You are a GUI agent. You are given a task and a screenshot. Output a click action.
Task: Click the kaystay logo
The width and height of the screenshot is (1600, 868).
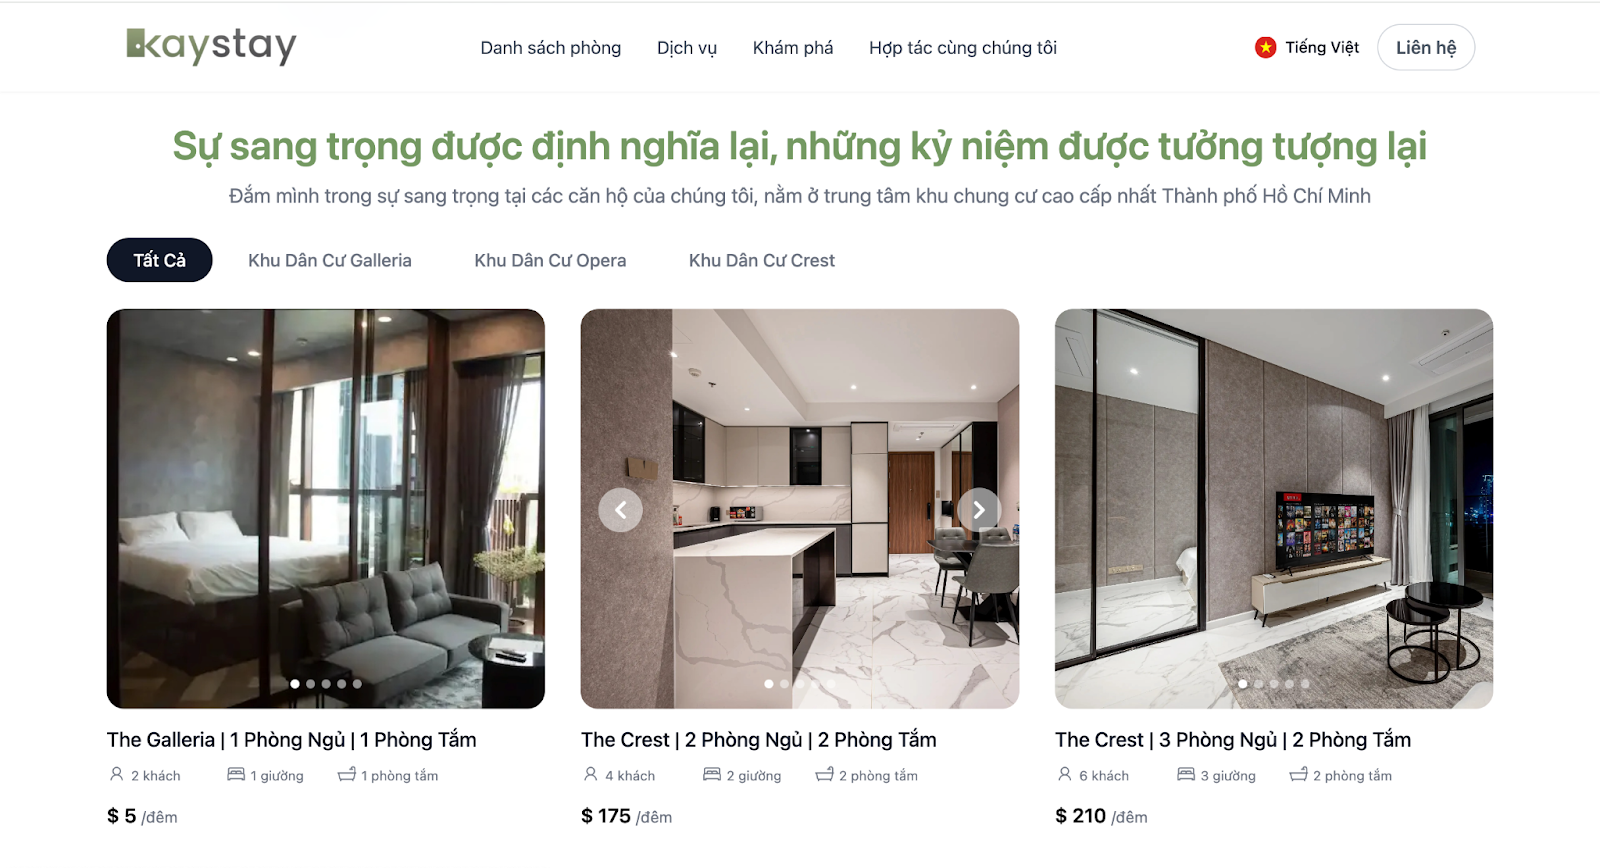tap(211, 45)
